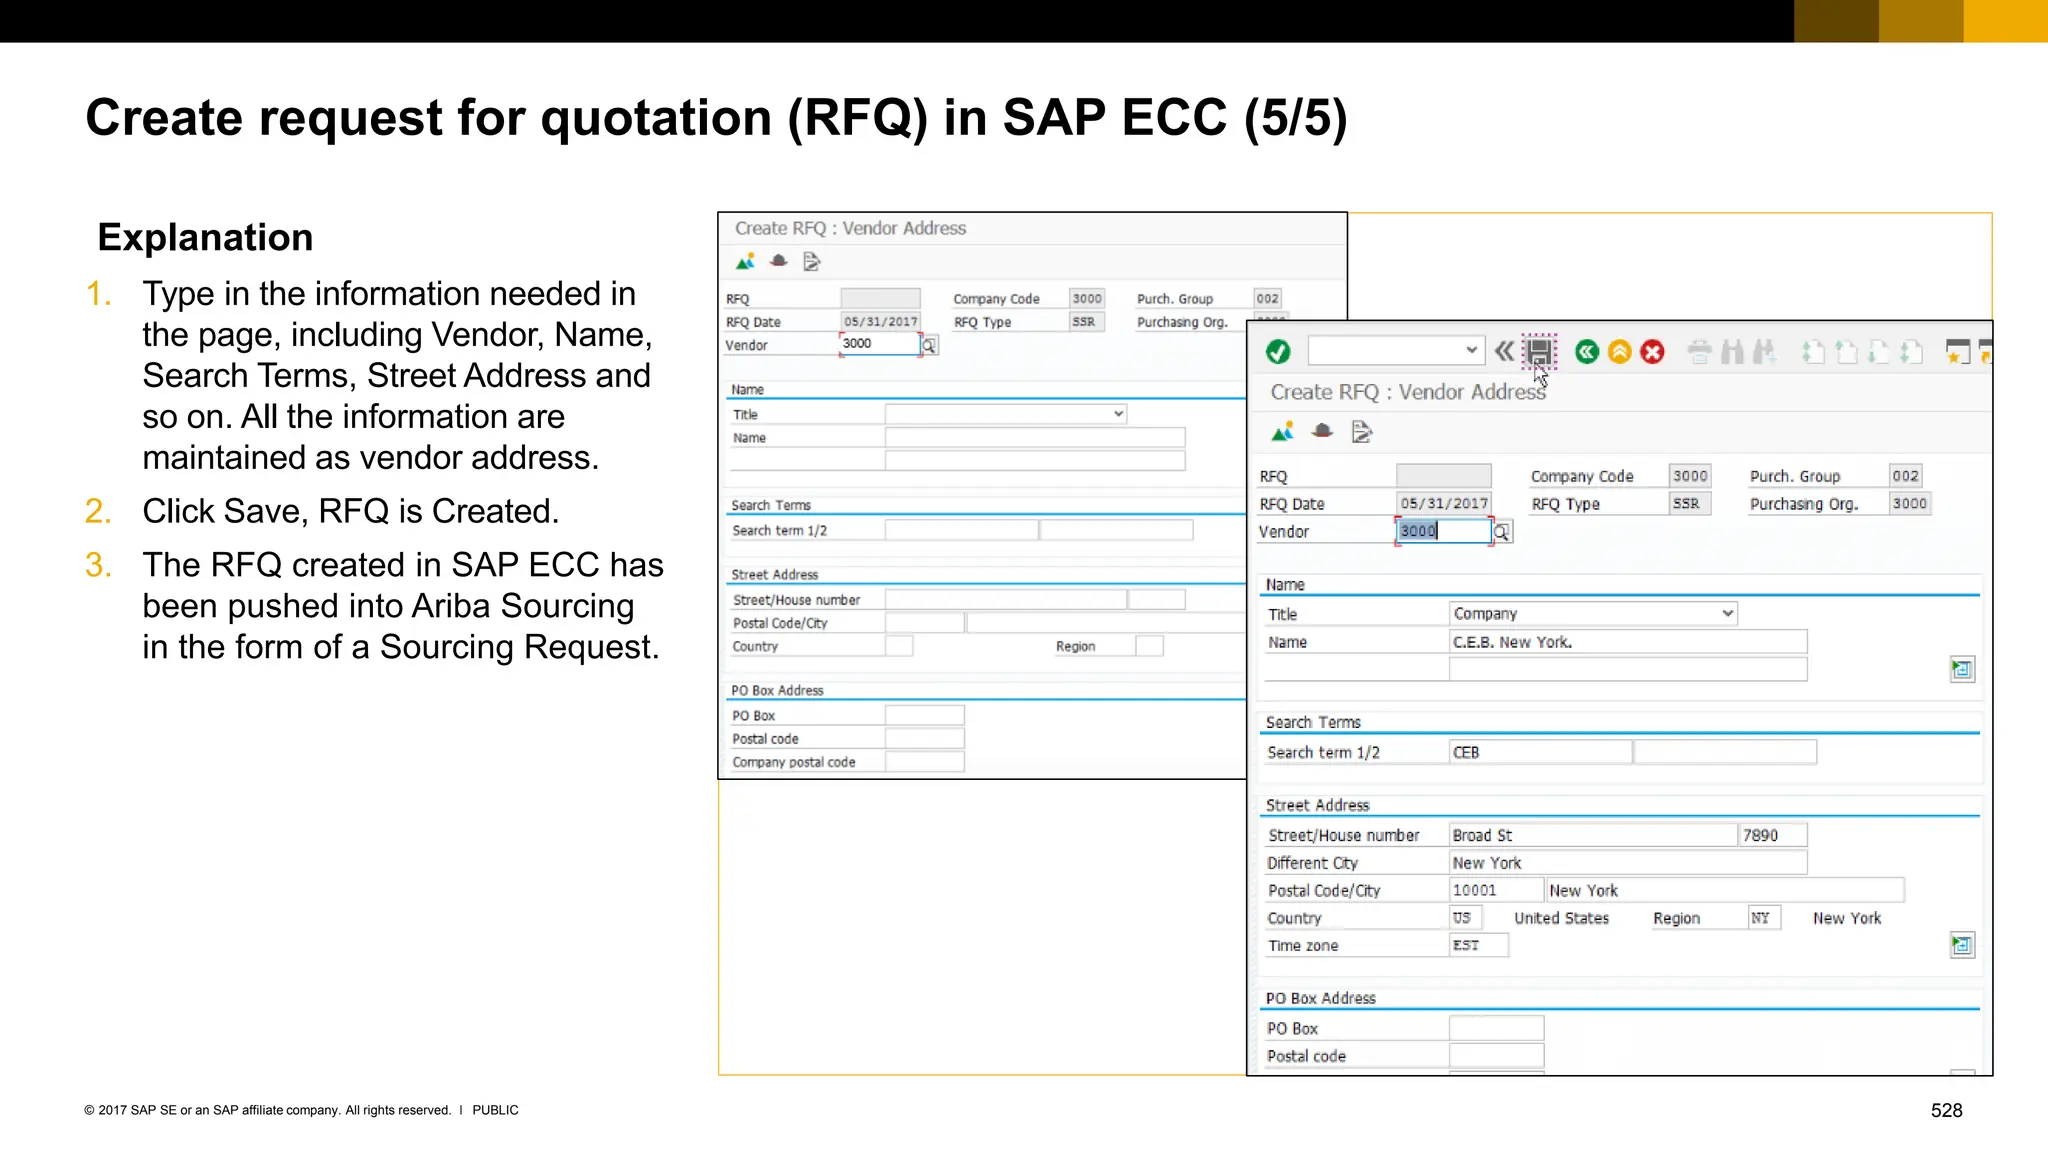Viewport: 2048px width, 1152px height.
Task: Click RFQ Type SSR field in front window
Action: click(1690, 503)
